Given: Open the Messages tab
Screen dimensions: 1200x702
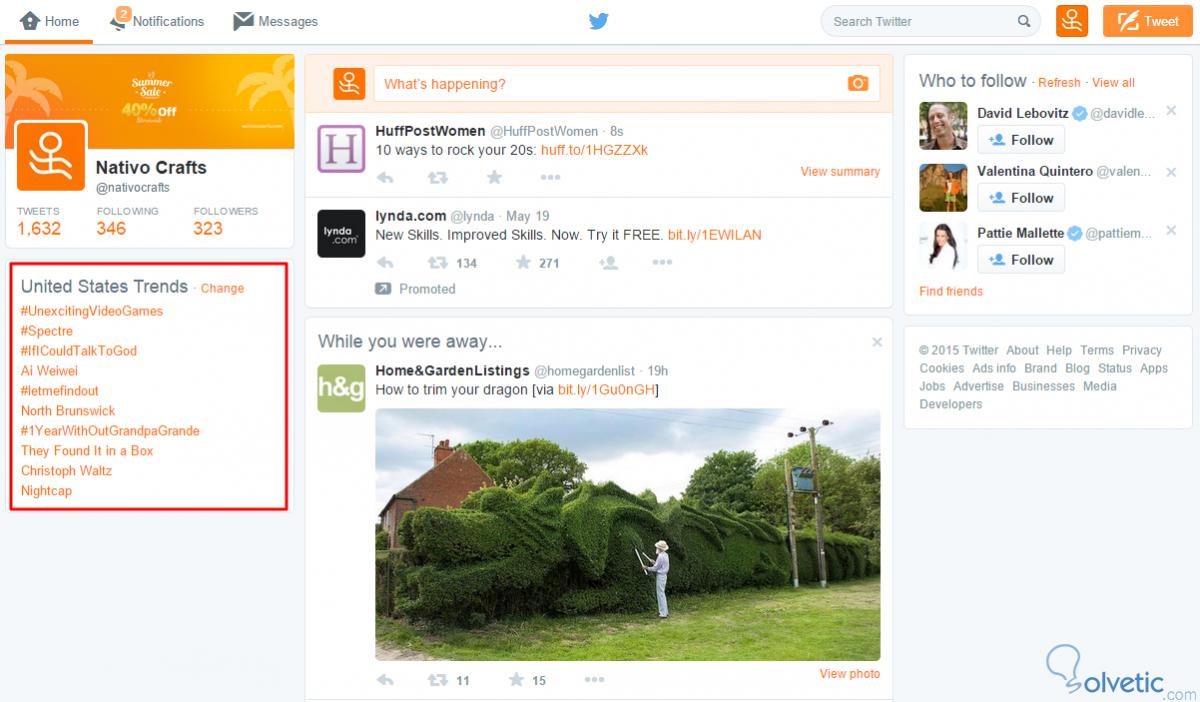Looking at the screenshot, I should point(275,21).
